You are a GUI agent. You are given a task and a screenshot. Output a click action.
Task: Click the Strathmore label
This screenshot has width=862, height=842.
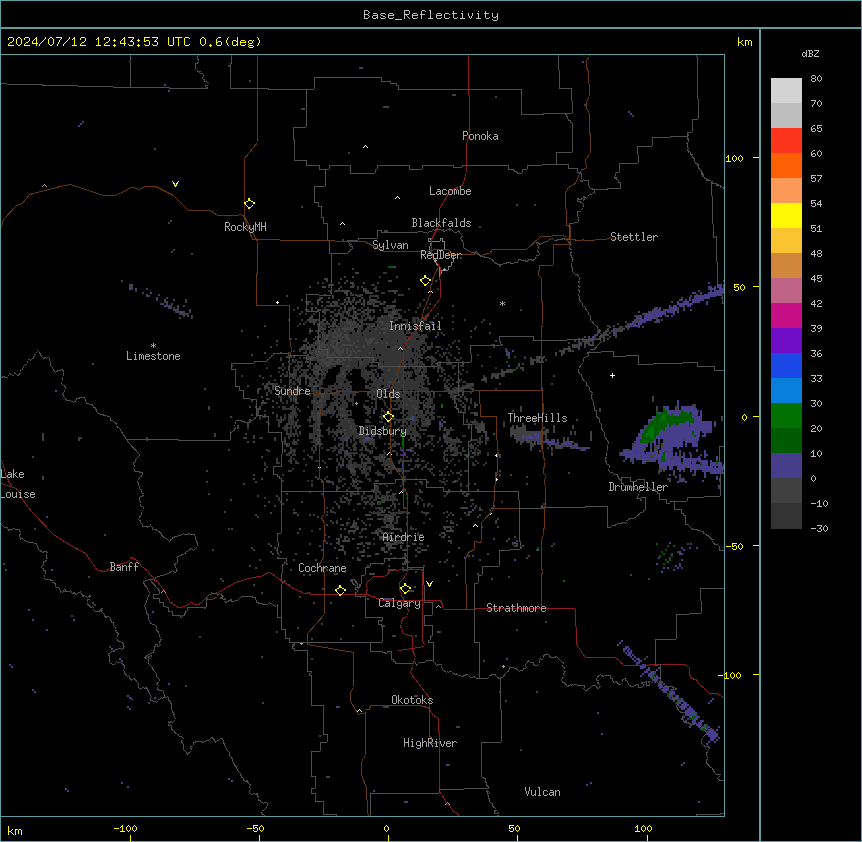coord(516,608)
